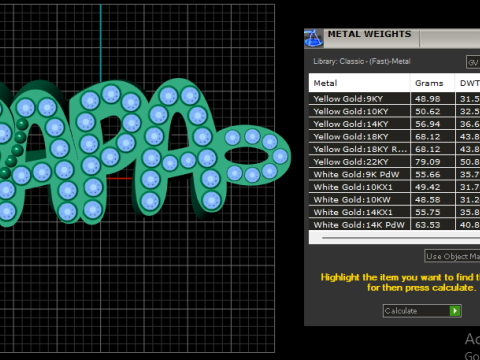
Task: Select the Yellow Gold:9KY row
Action: [x=394, y=99]
